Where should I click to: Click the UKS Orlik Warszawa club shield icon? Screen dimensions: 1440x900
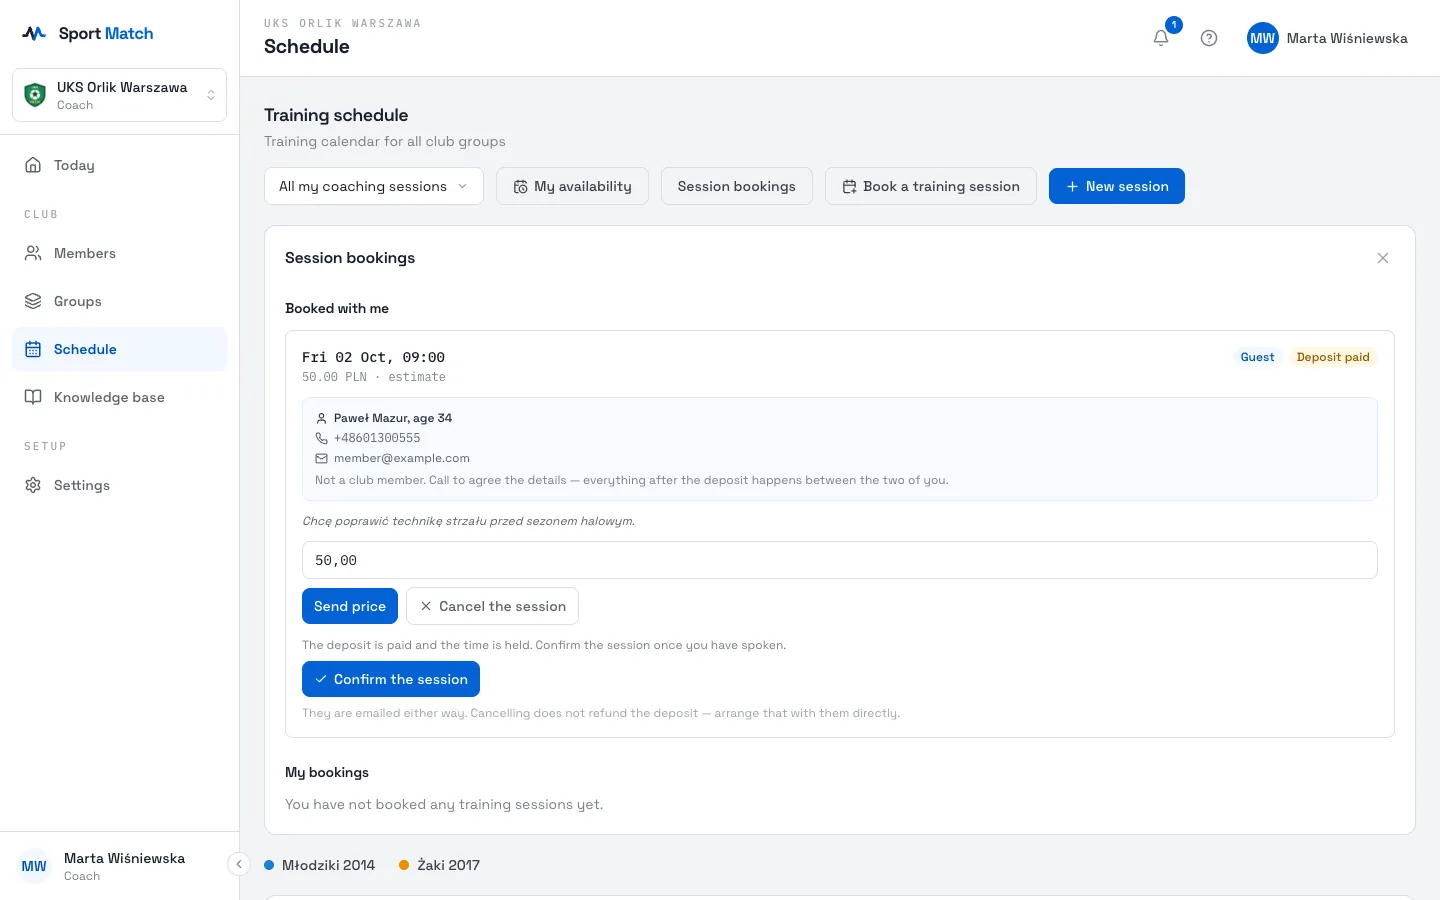coord(35,95)
